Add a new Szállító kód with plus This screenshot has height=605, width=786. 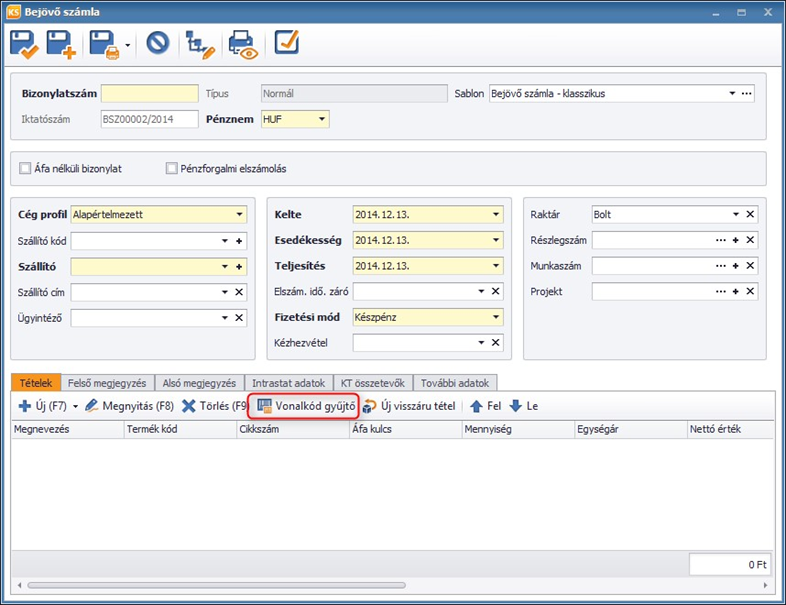239,241
